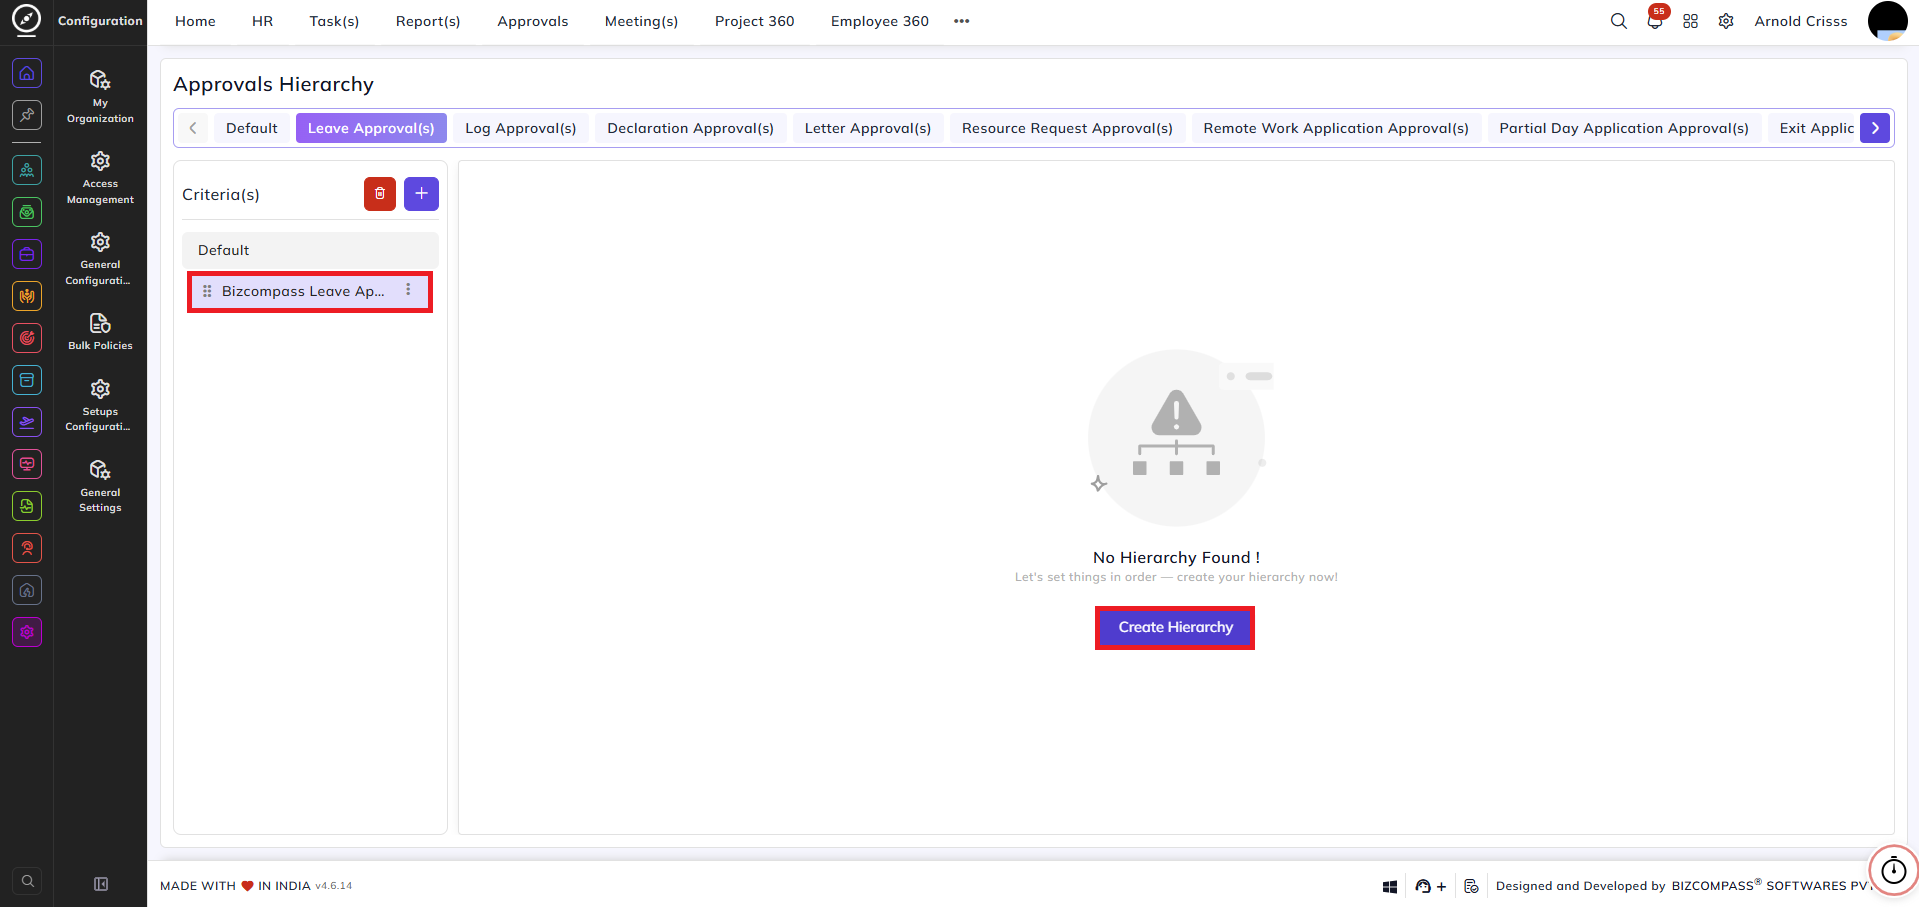The height and width of the screenshot is (907, 1919).
Task: Open My Organization in configuration menu
Action: point(100,96)
